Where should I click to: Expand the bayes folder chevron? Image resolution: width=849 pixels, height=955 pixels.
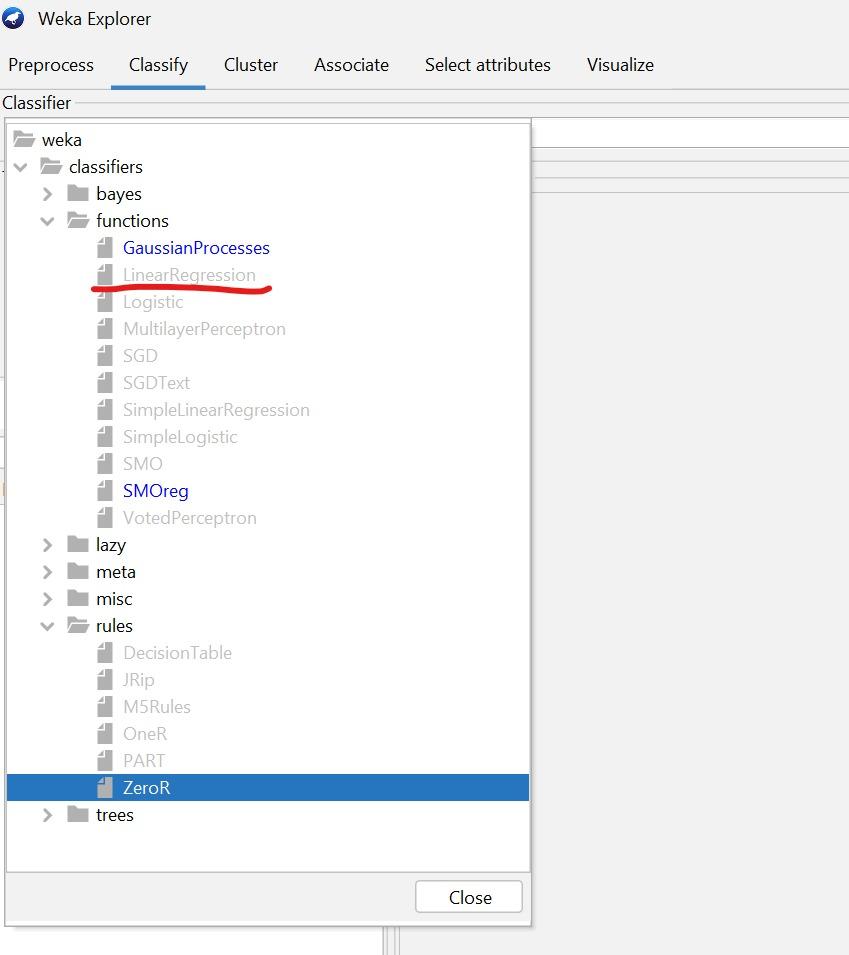(x=48, y=194)
